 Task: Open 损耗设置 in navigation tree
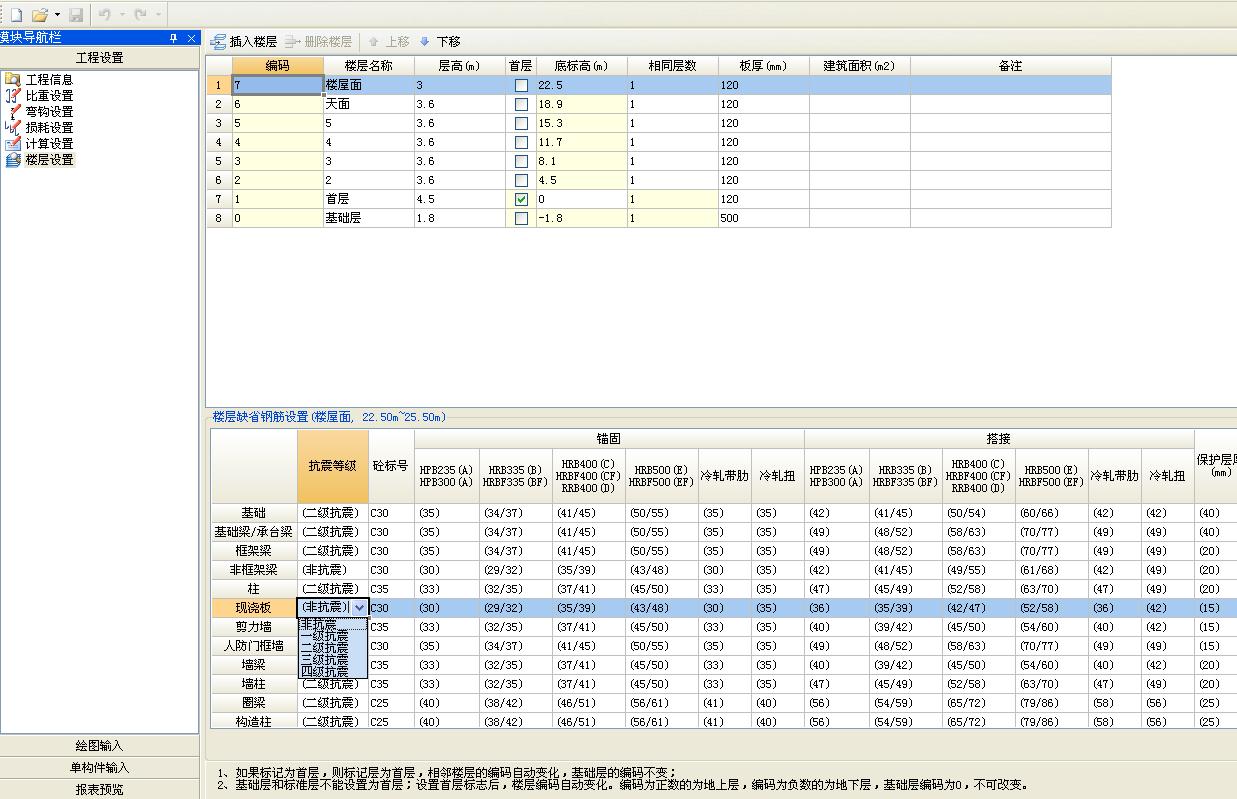click(49, 127)
